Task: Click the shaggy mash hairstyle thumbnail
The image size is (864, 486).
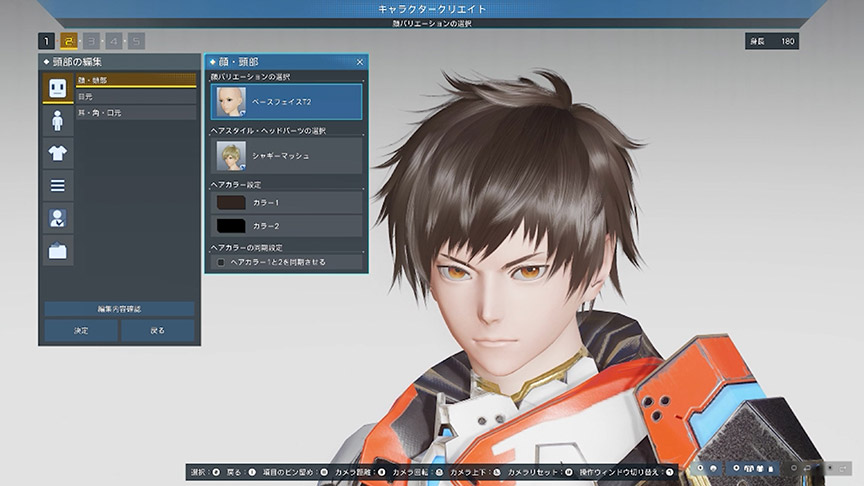Action: [231, 156]
